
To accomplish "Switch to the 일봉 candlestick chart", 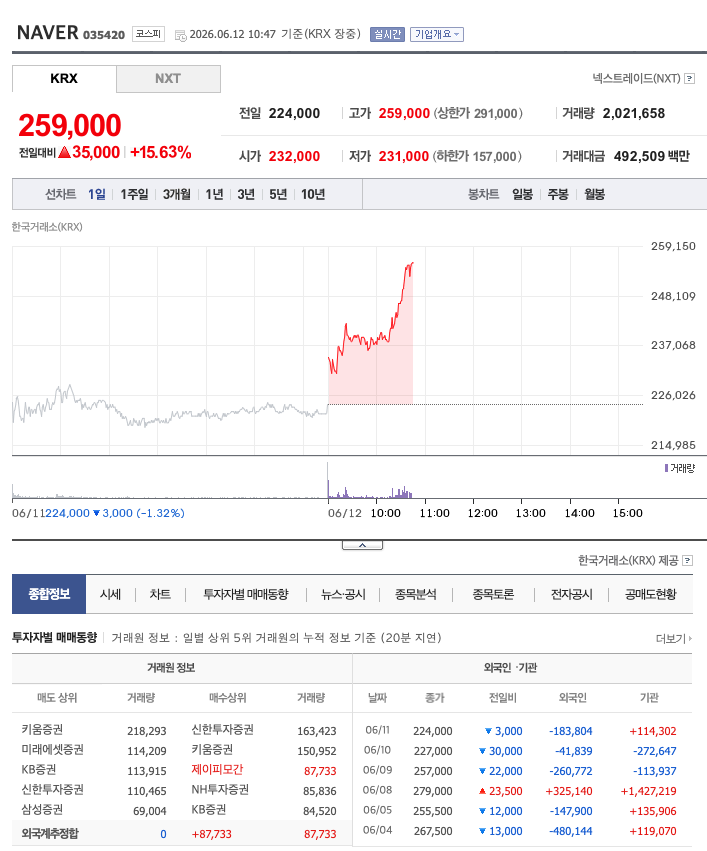I will [x=523, y=194].
